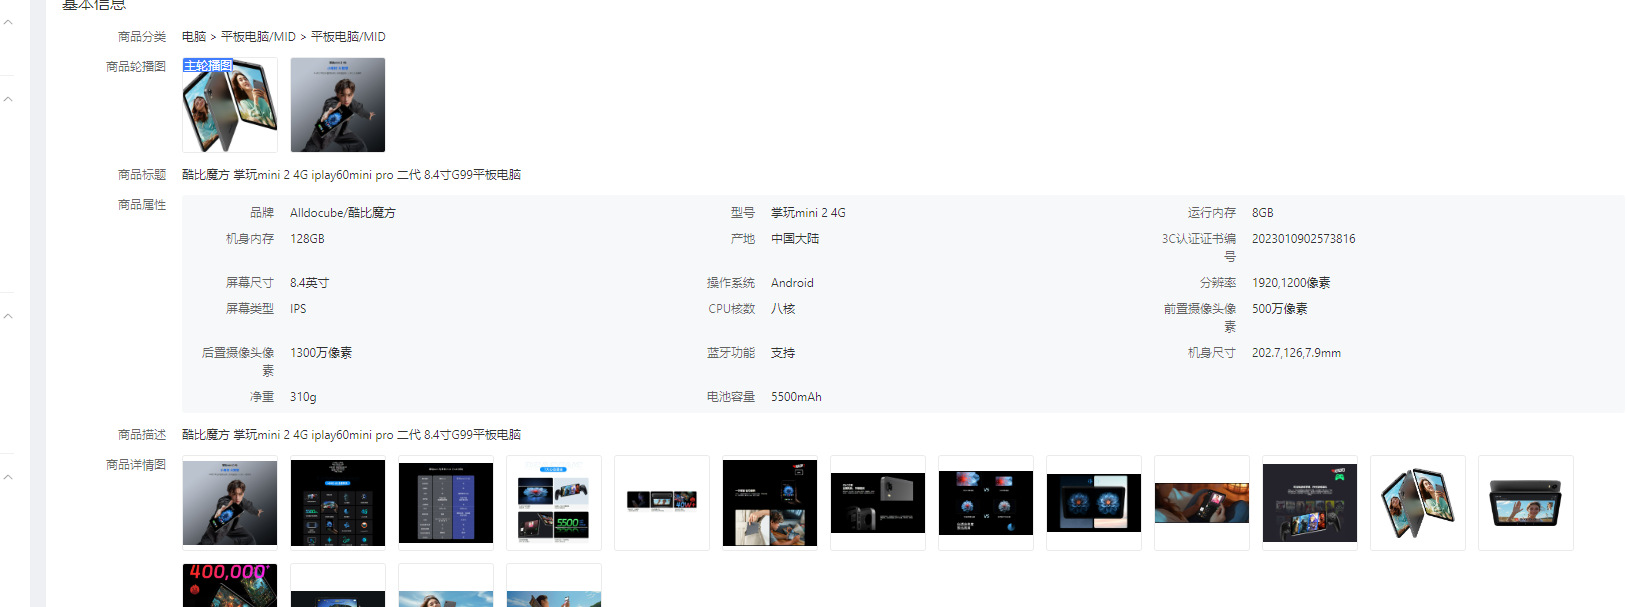Open the detail image showing 400,000 in red
This screenshot has width=1627, height=607.
click(230, 585)
